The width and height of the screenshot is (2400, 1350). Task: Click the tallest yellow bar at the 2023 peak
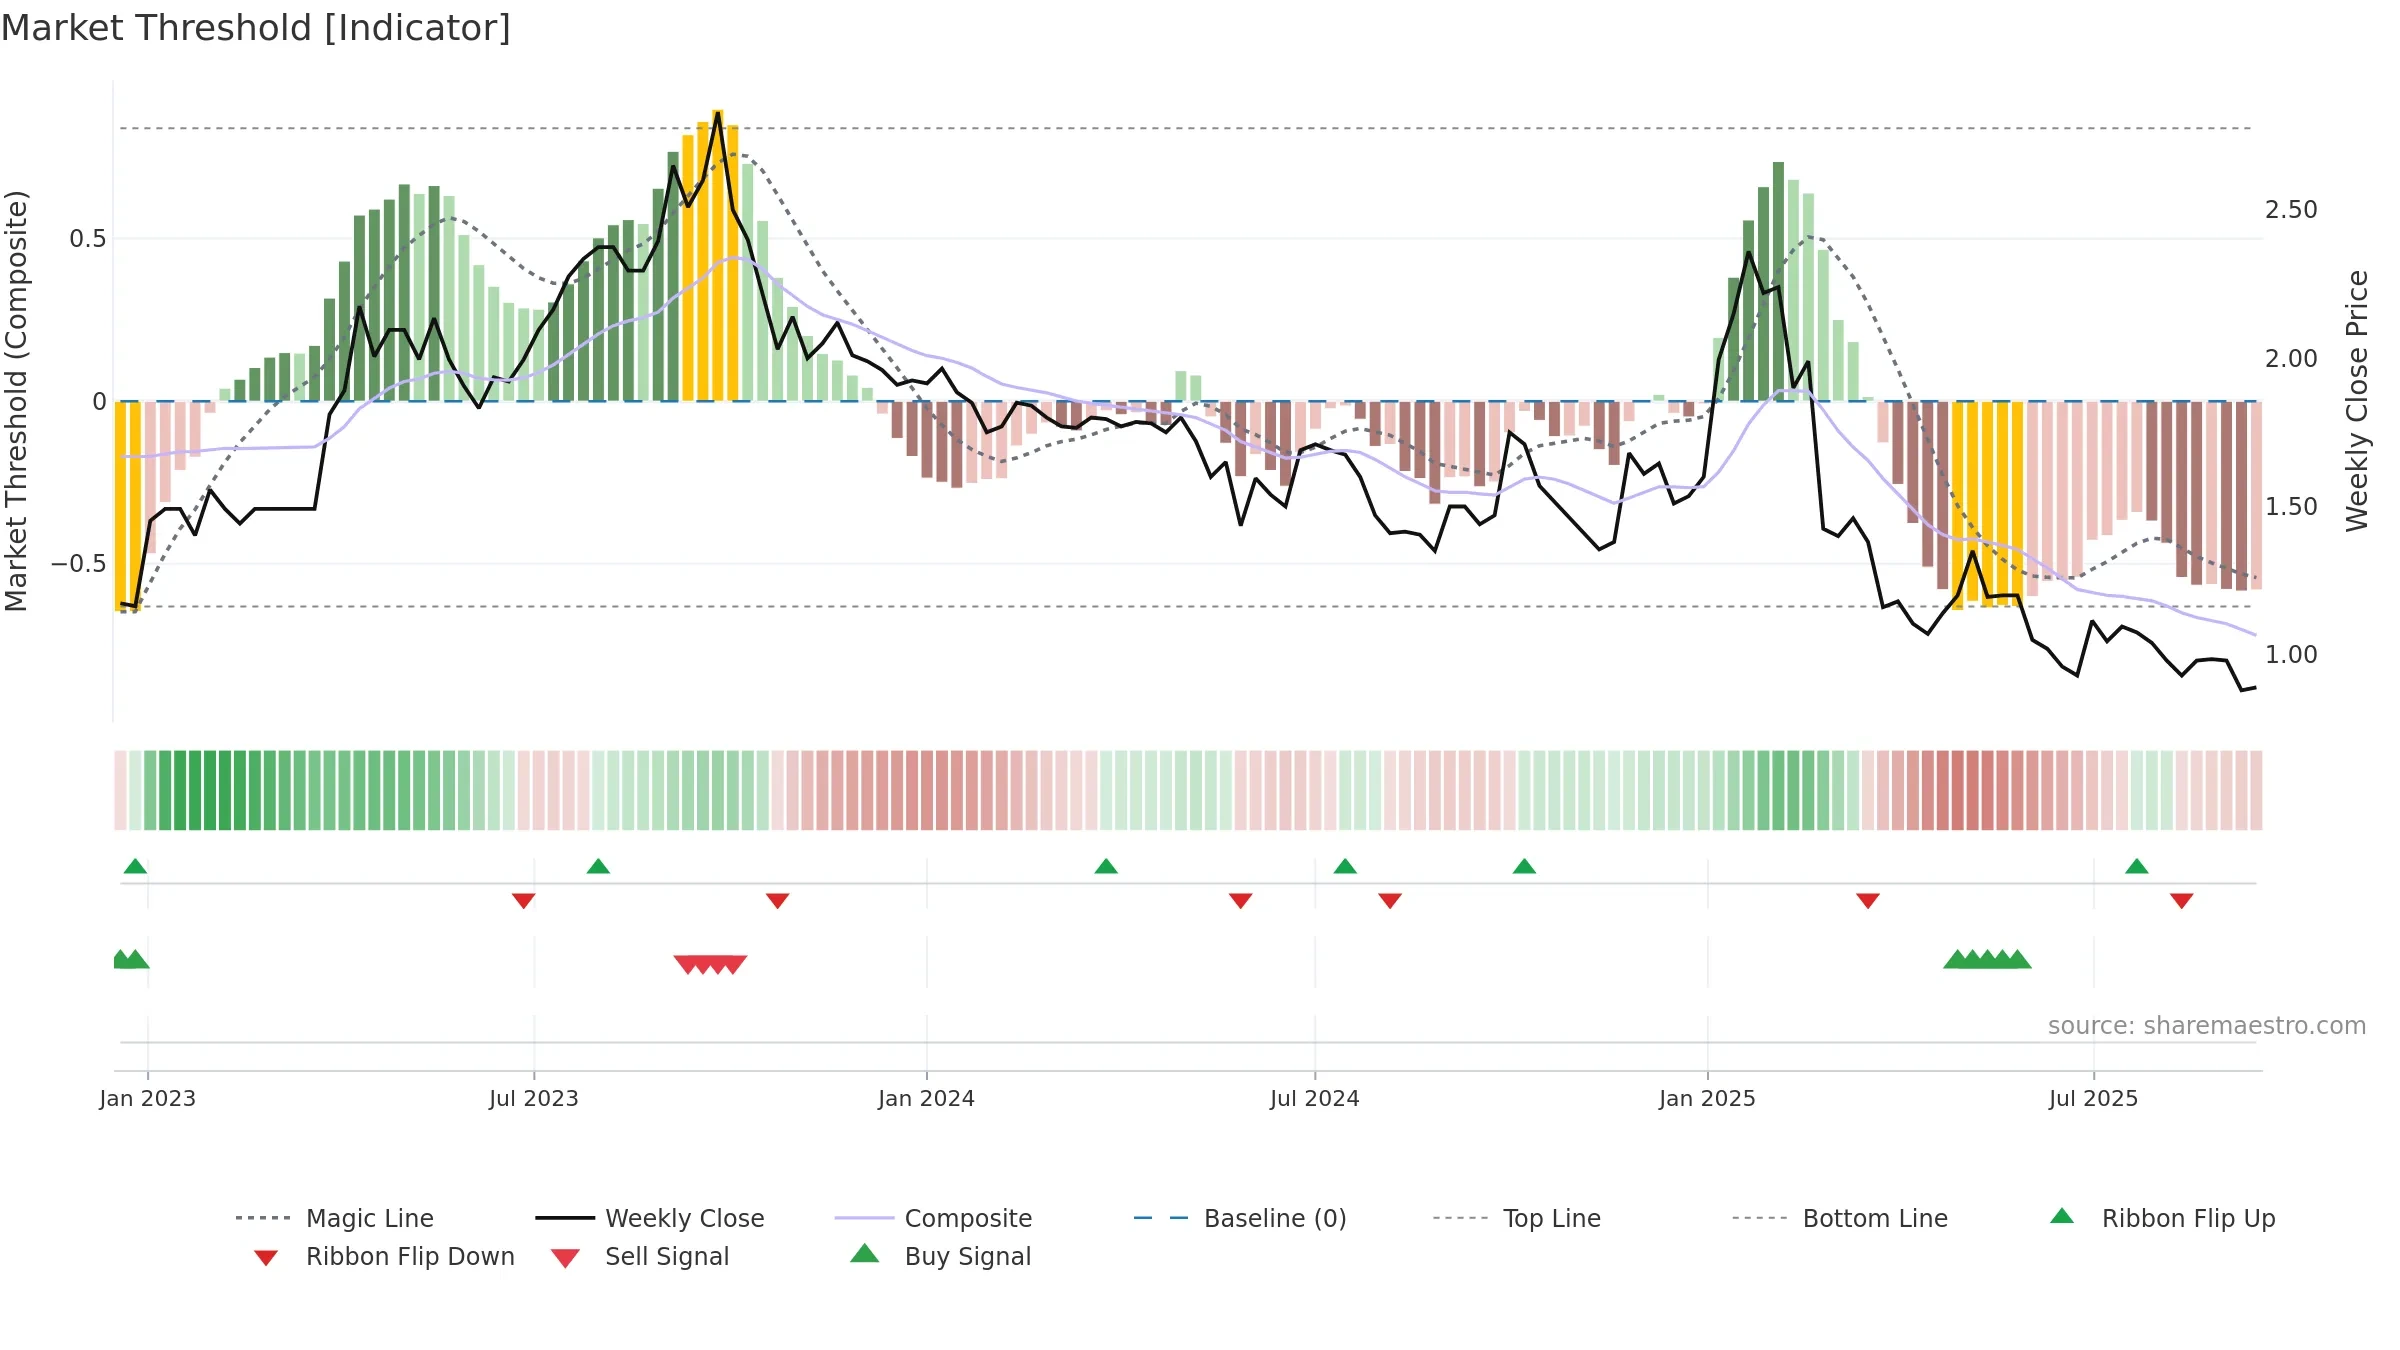point(718,255)
